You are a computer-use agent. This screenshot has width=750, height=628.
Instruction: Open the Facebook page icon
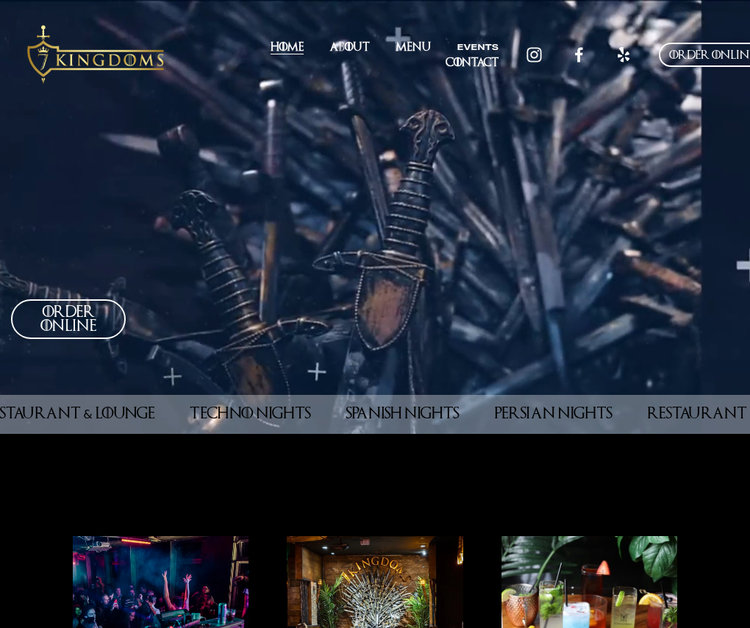[578, 55]
